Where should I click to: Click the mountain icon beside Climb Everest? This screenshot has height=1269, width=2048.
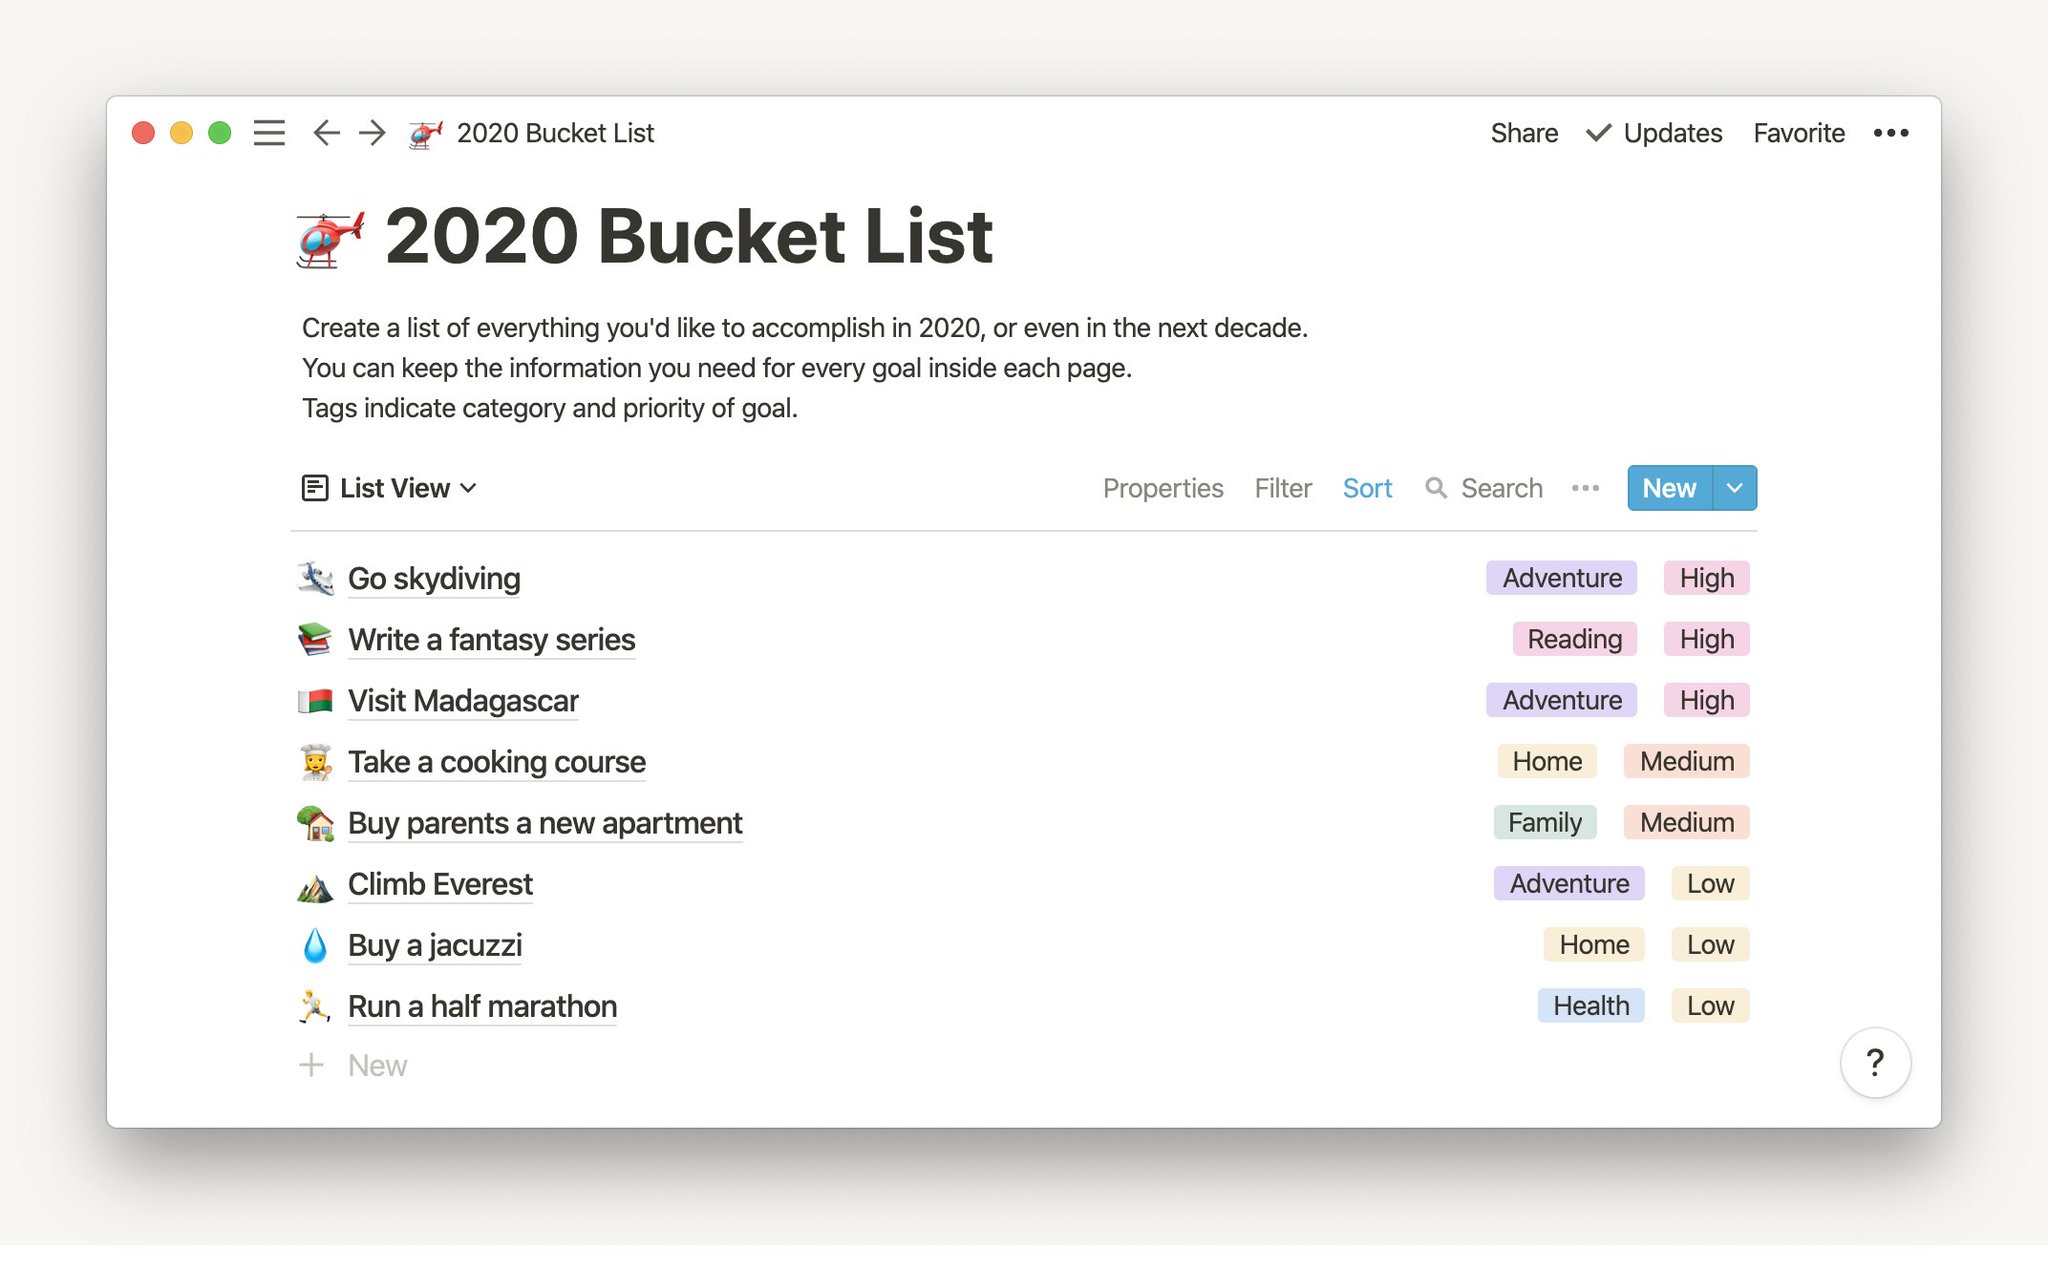point(315,886)
